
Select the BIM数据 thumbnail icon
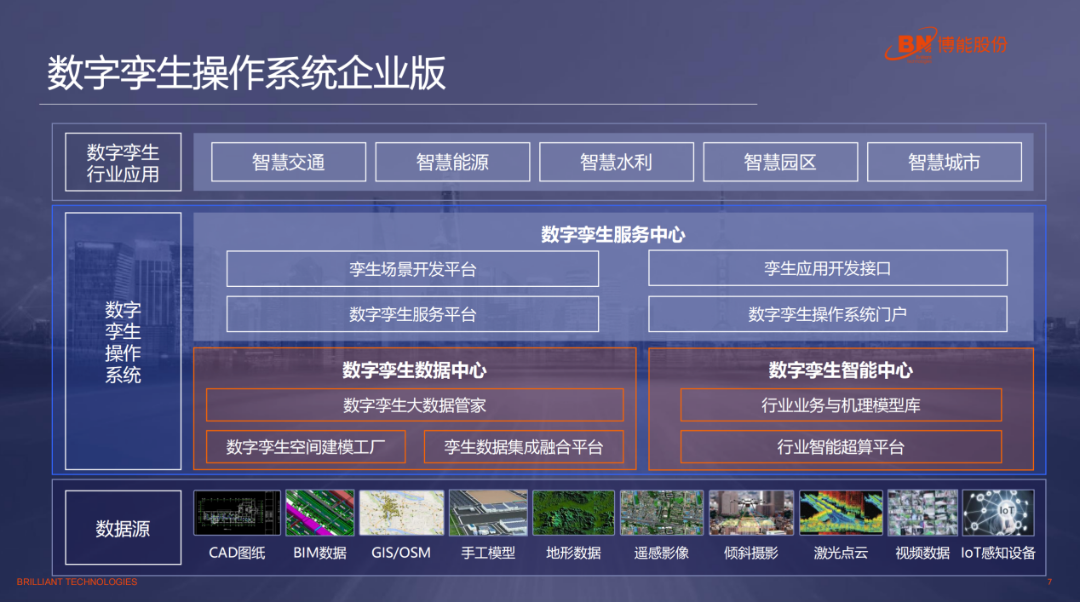tap(319, 511)
